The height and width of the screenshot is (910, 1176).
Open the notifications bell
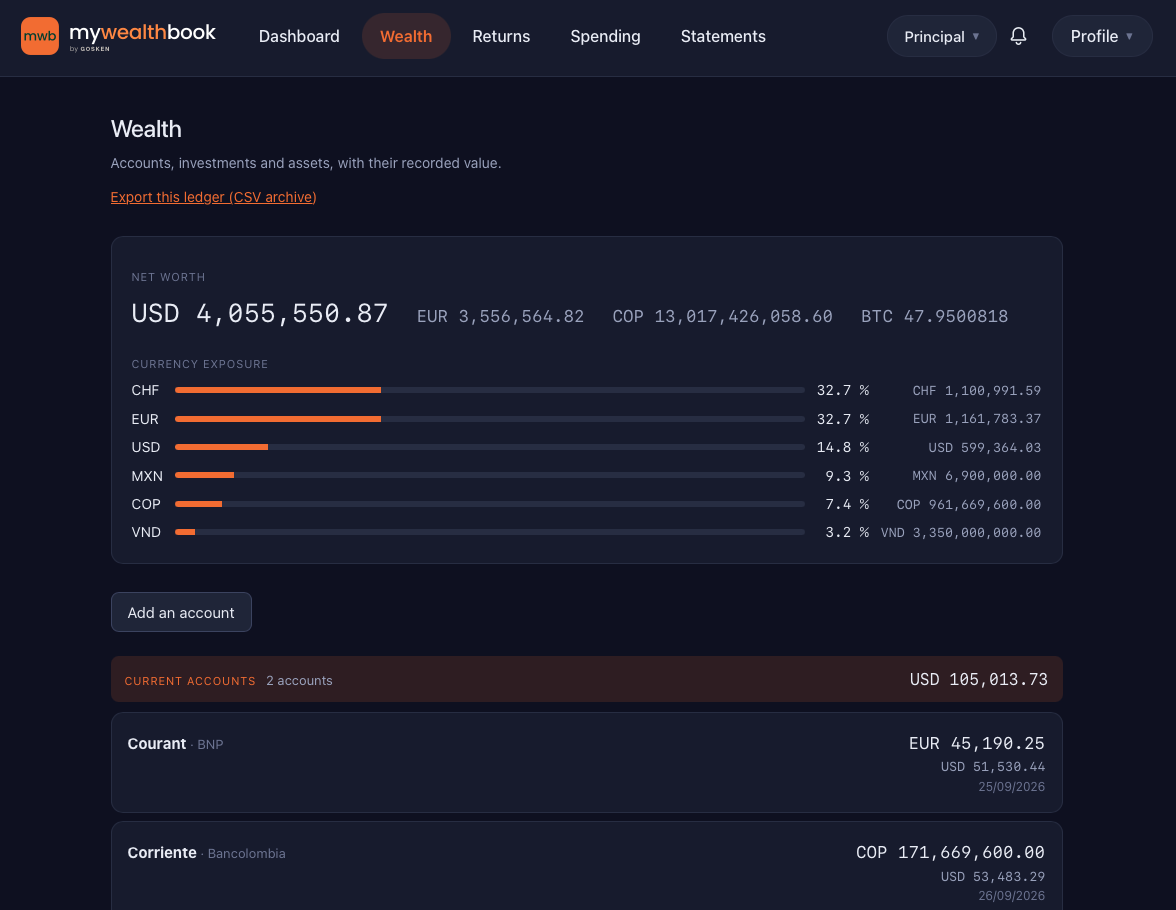pos(1018,36)
